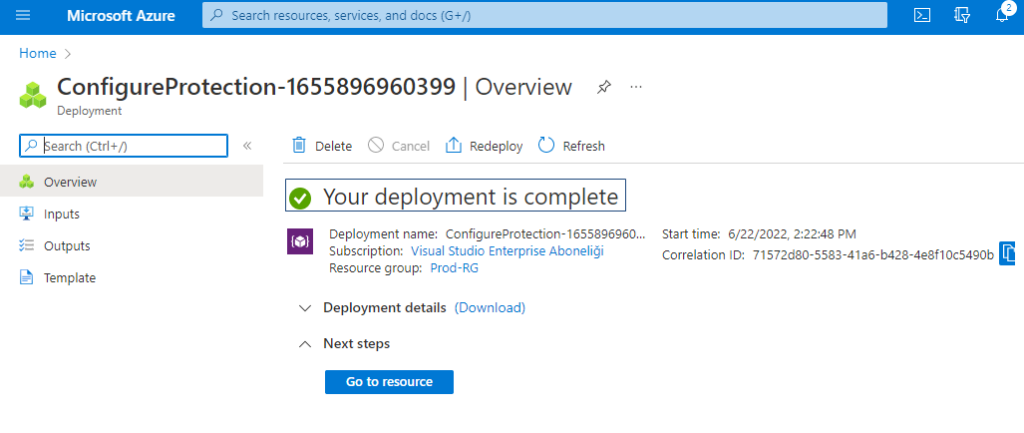The image size is (1024, 433).
Task: Redeploy this deployment
Action: click(484, 146)
